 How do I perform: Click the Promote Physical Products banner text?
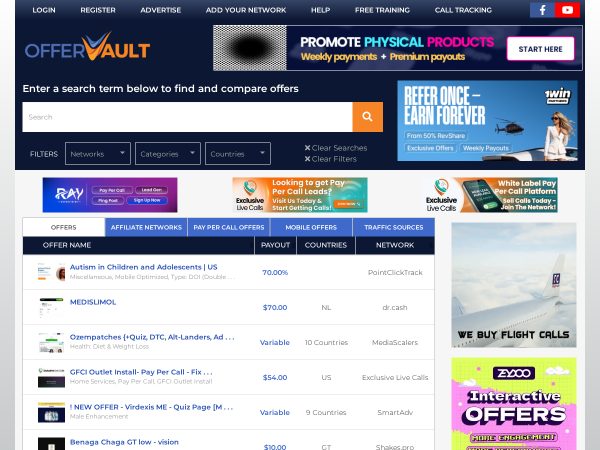pos(397,42)
